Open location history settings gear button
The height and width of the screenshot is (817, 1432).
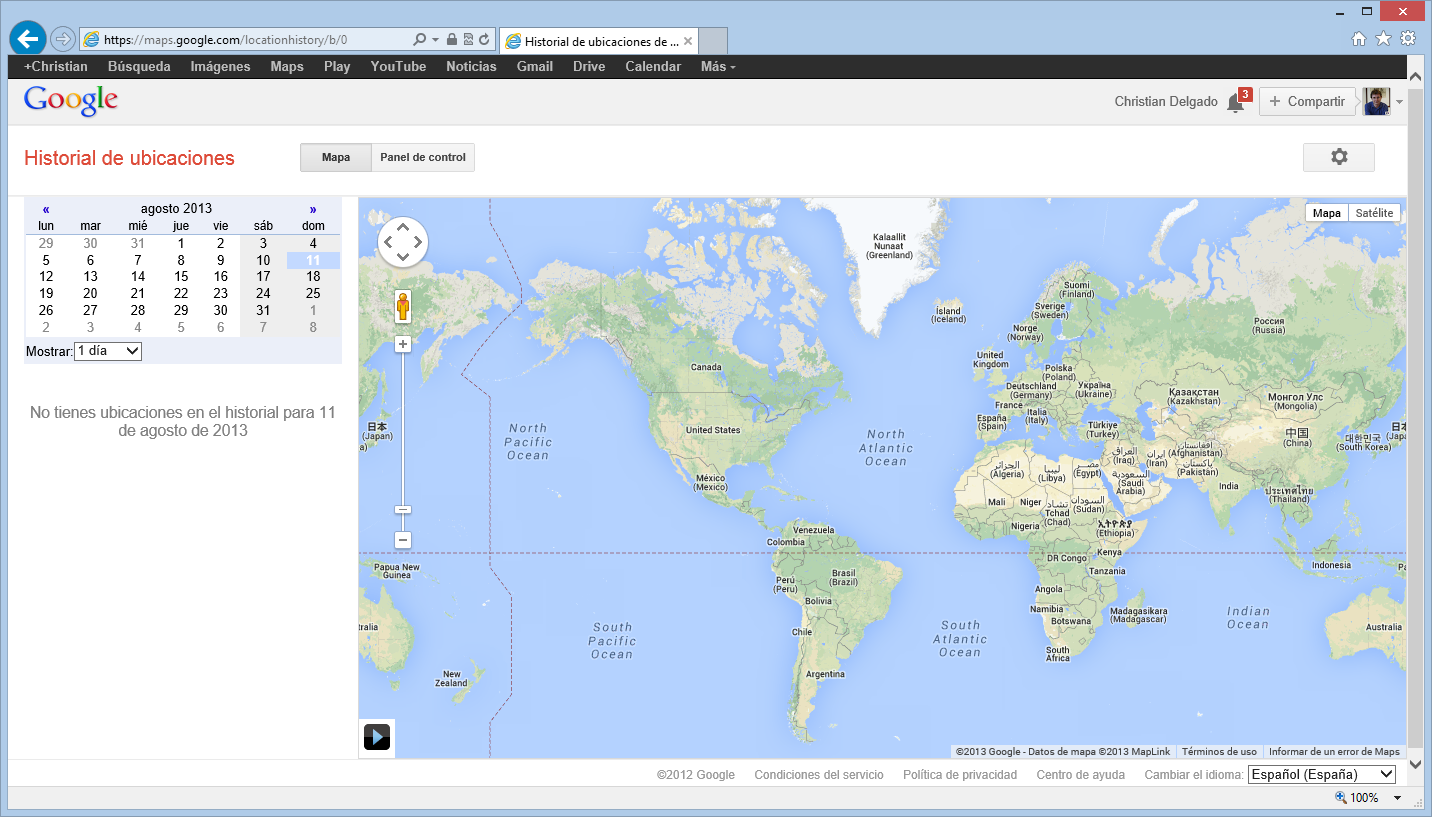(x=1339, y=157)
